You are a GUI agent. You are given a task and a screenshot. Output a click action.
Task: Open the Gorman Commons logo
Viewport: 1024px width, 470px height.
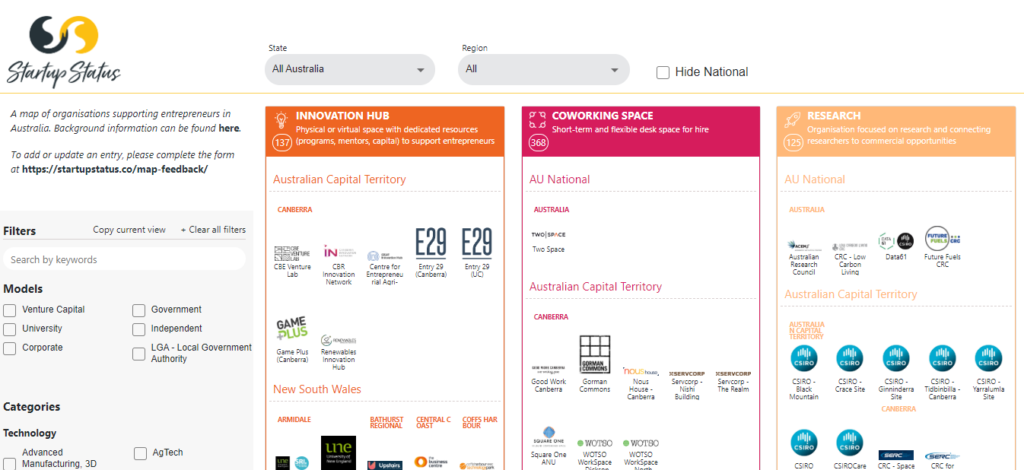594,355
